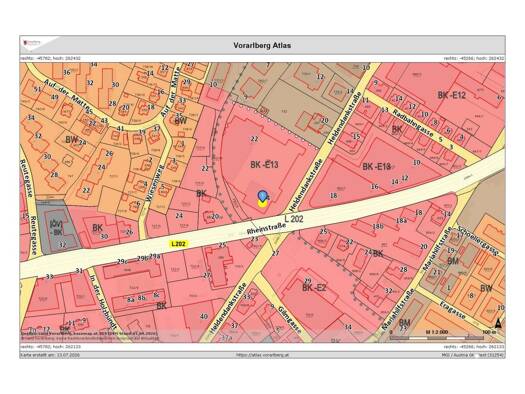
Task: Select the yellow L202 road badge
Action: tap(178, 244)
